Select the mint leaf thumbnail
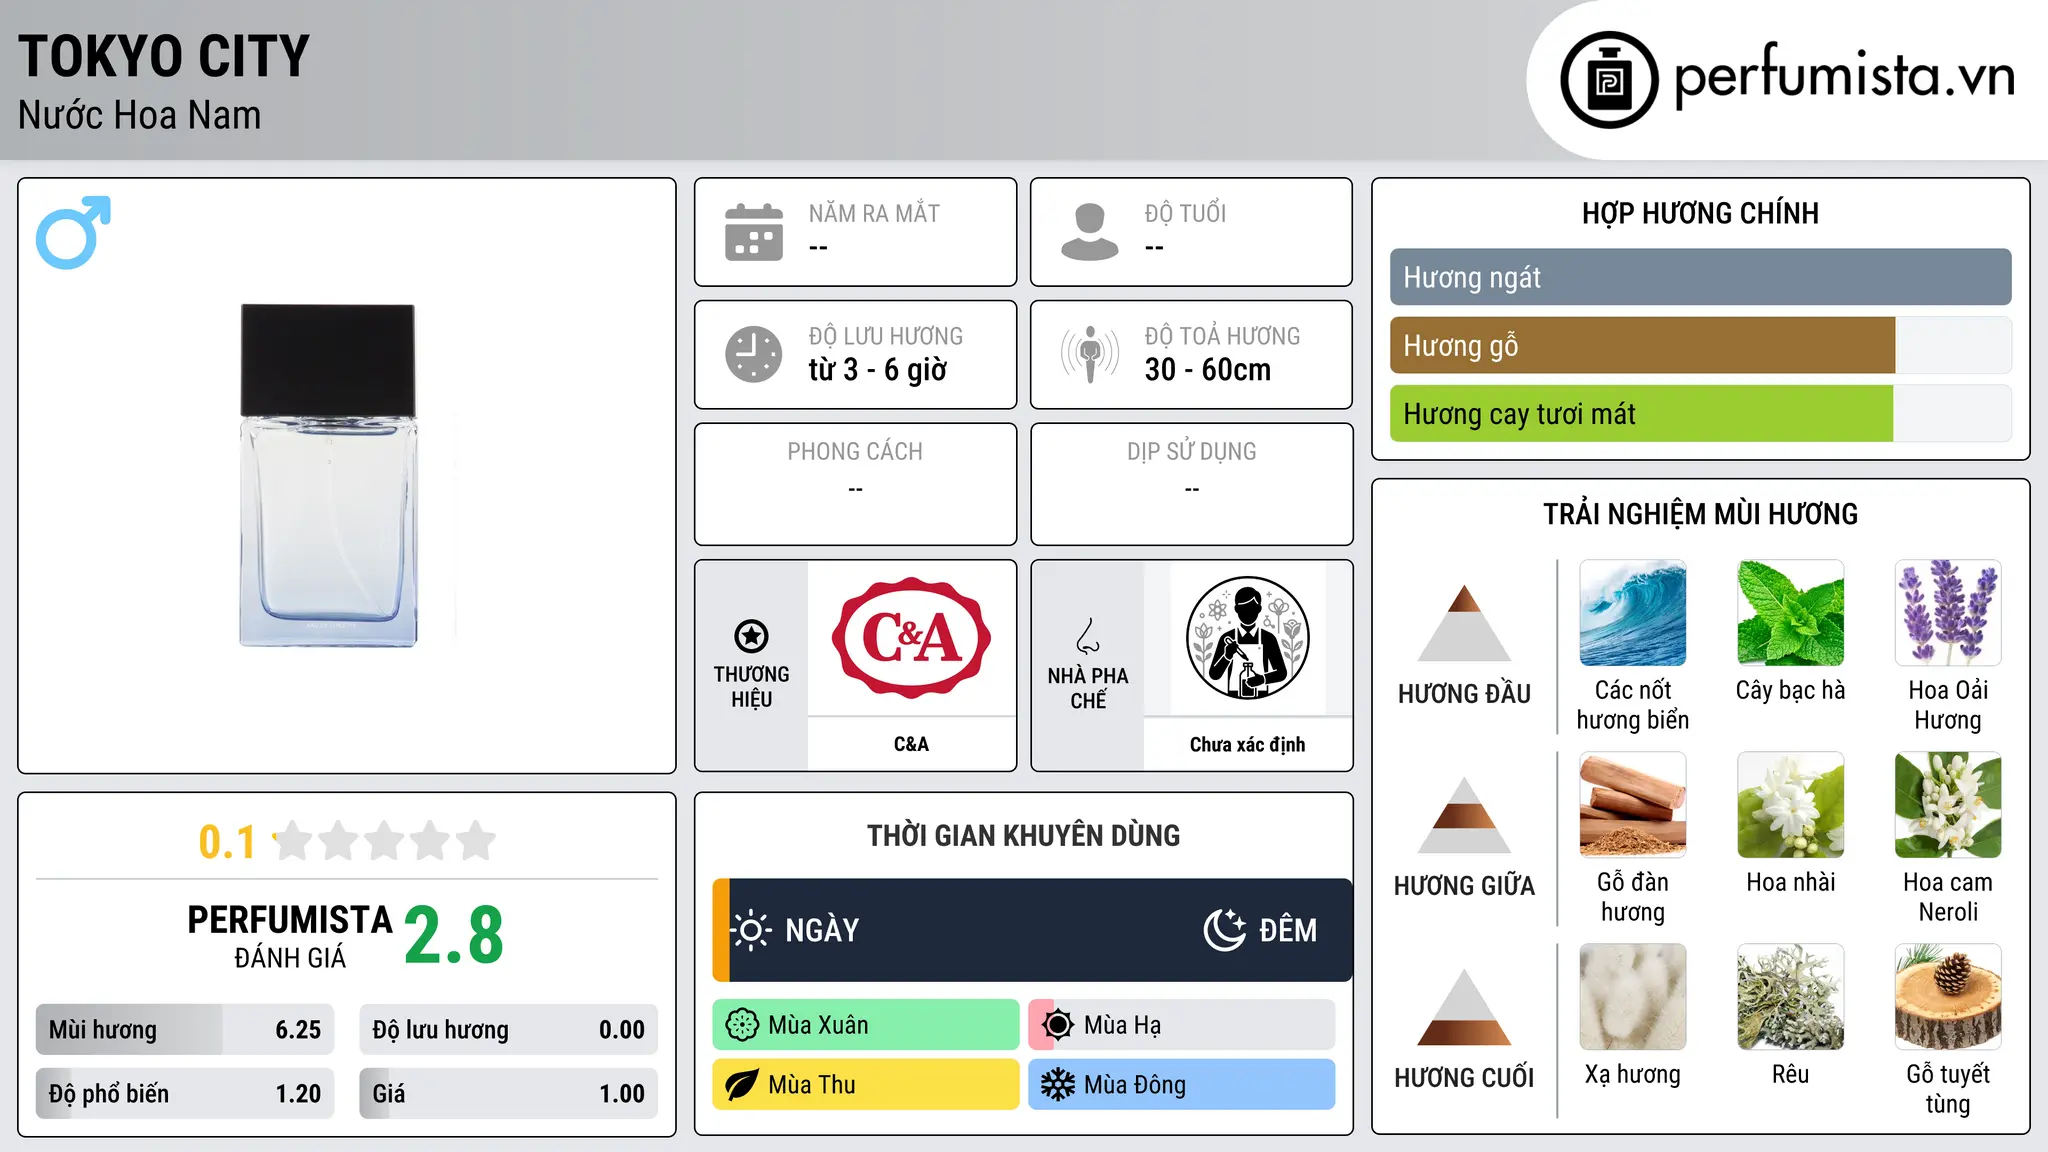The width and height of the screenshot is (2048, 1152). coord(1791,613)
